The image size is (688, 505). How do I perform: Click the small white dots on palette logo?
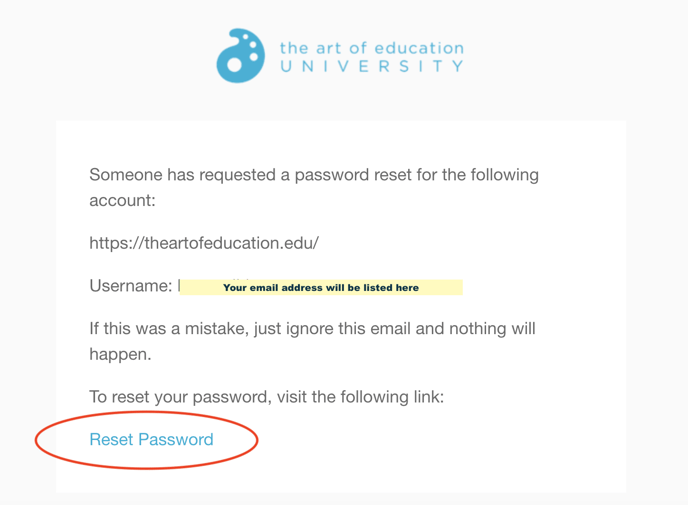pyautogui.click(x=251, y=47)
